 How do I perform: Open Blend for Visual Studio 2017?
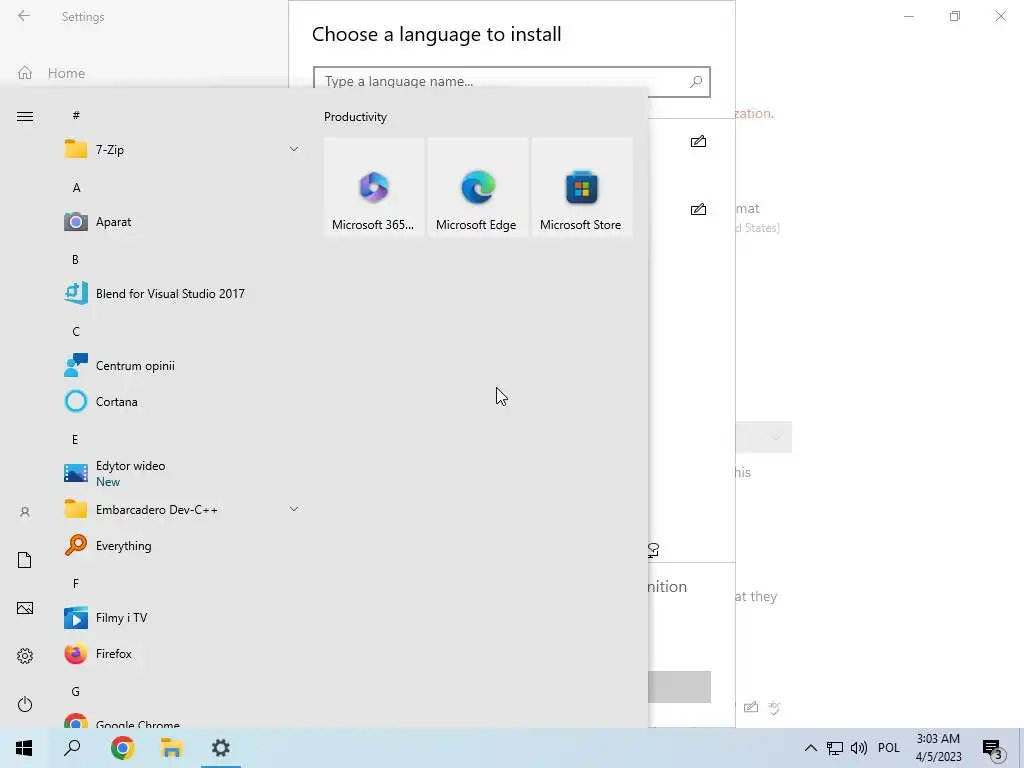(181, 294)
